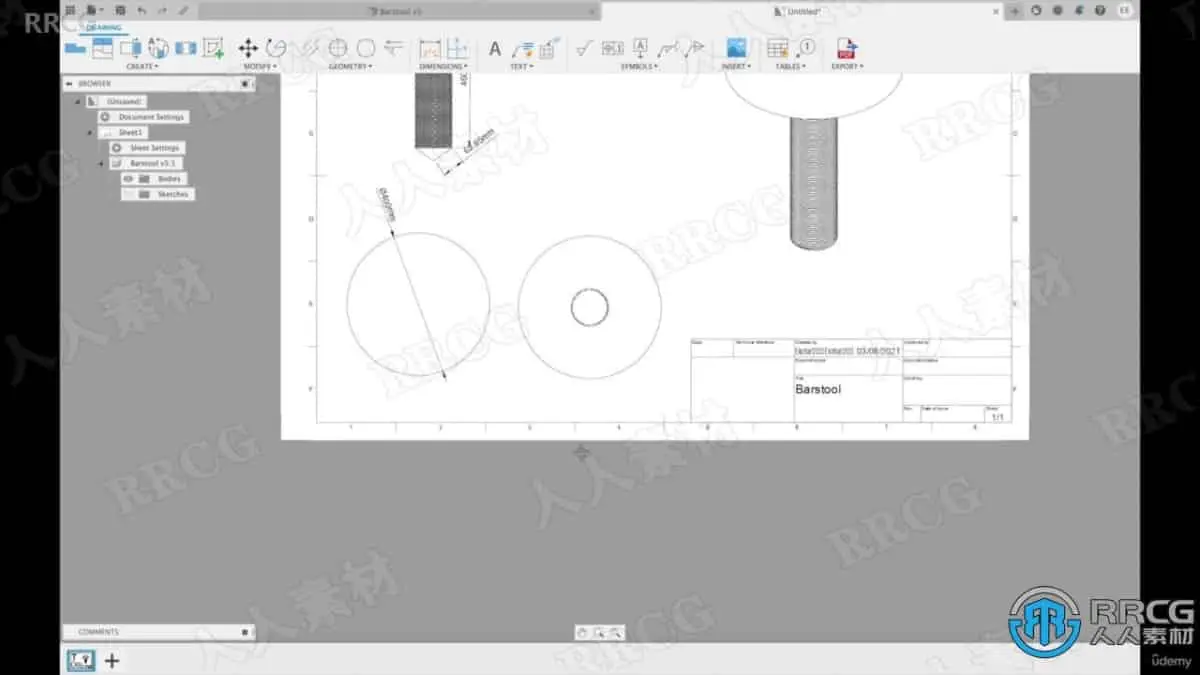1200x675 pixels.
Task: Select the Move tool in Modify
Action: tap(248, 47)
